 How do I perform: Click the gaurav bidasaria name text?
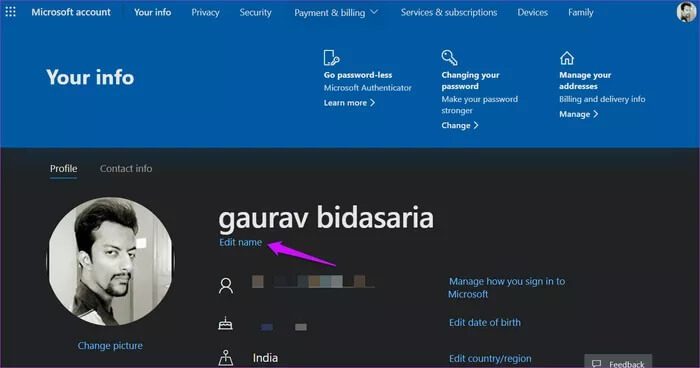point(326,218)
